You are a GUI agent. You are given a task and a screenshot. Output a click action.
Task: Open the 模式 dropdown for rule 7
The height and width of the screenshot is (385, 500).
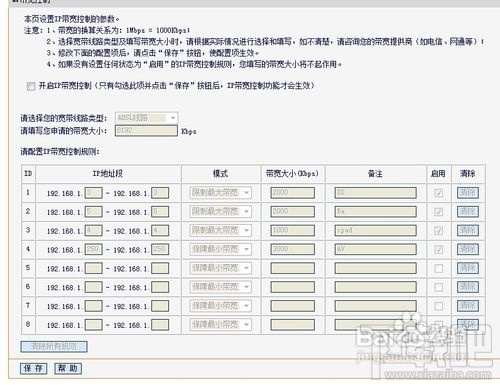point(220,306)
